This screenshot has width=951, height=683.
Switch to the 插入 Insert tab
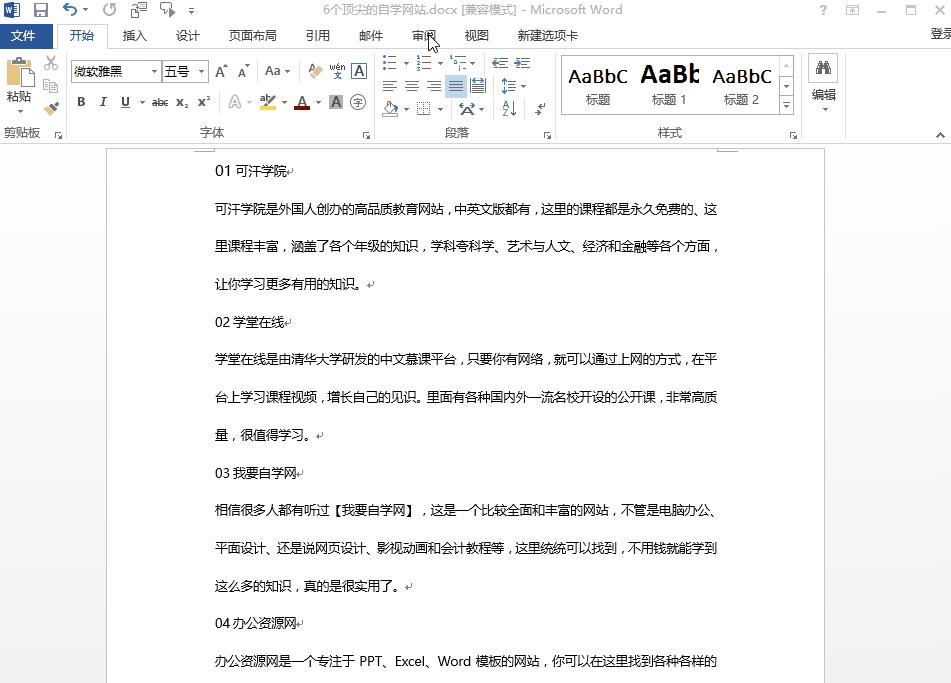click(x=135, y=36)
